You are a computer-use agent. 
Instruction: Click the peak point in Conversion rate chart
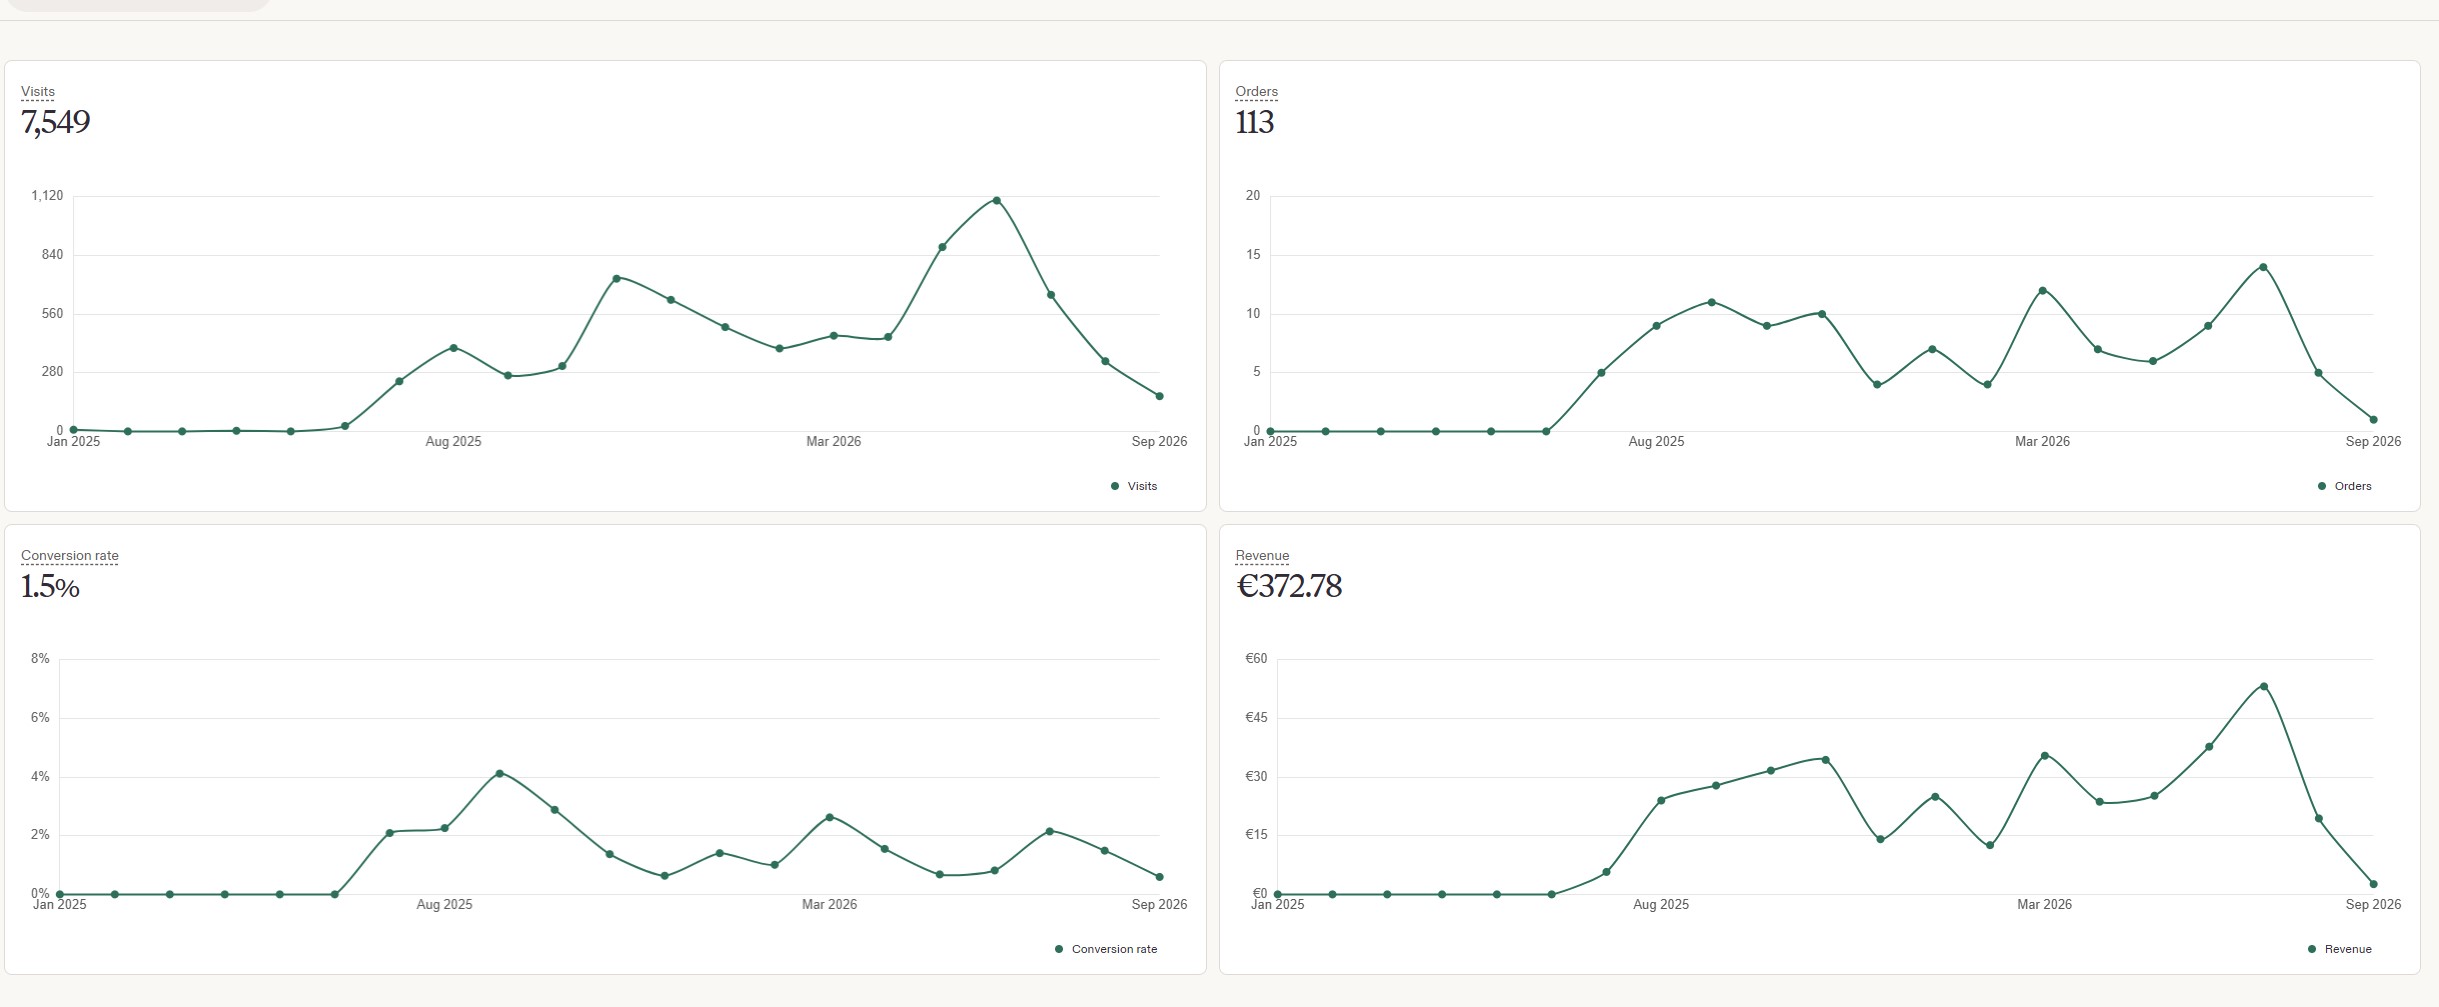(x=499, y=773)
